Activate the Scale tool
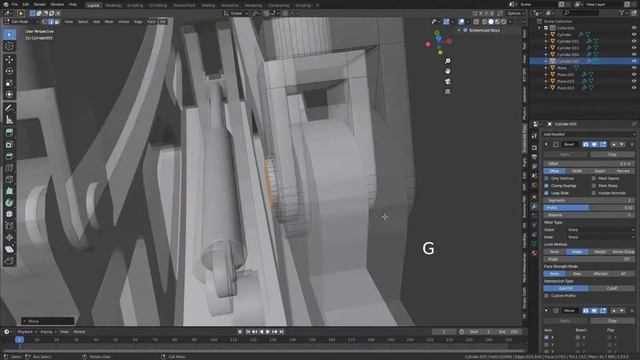The height and width of the screenshot is (360, 640). tap(9, 83)
